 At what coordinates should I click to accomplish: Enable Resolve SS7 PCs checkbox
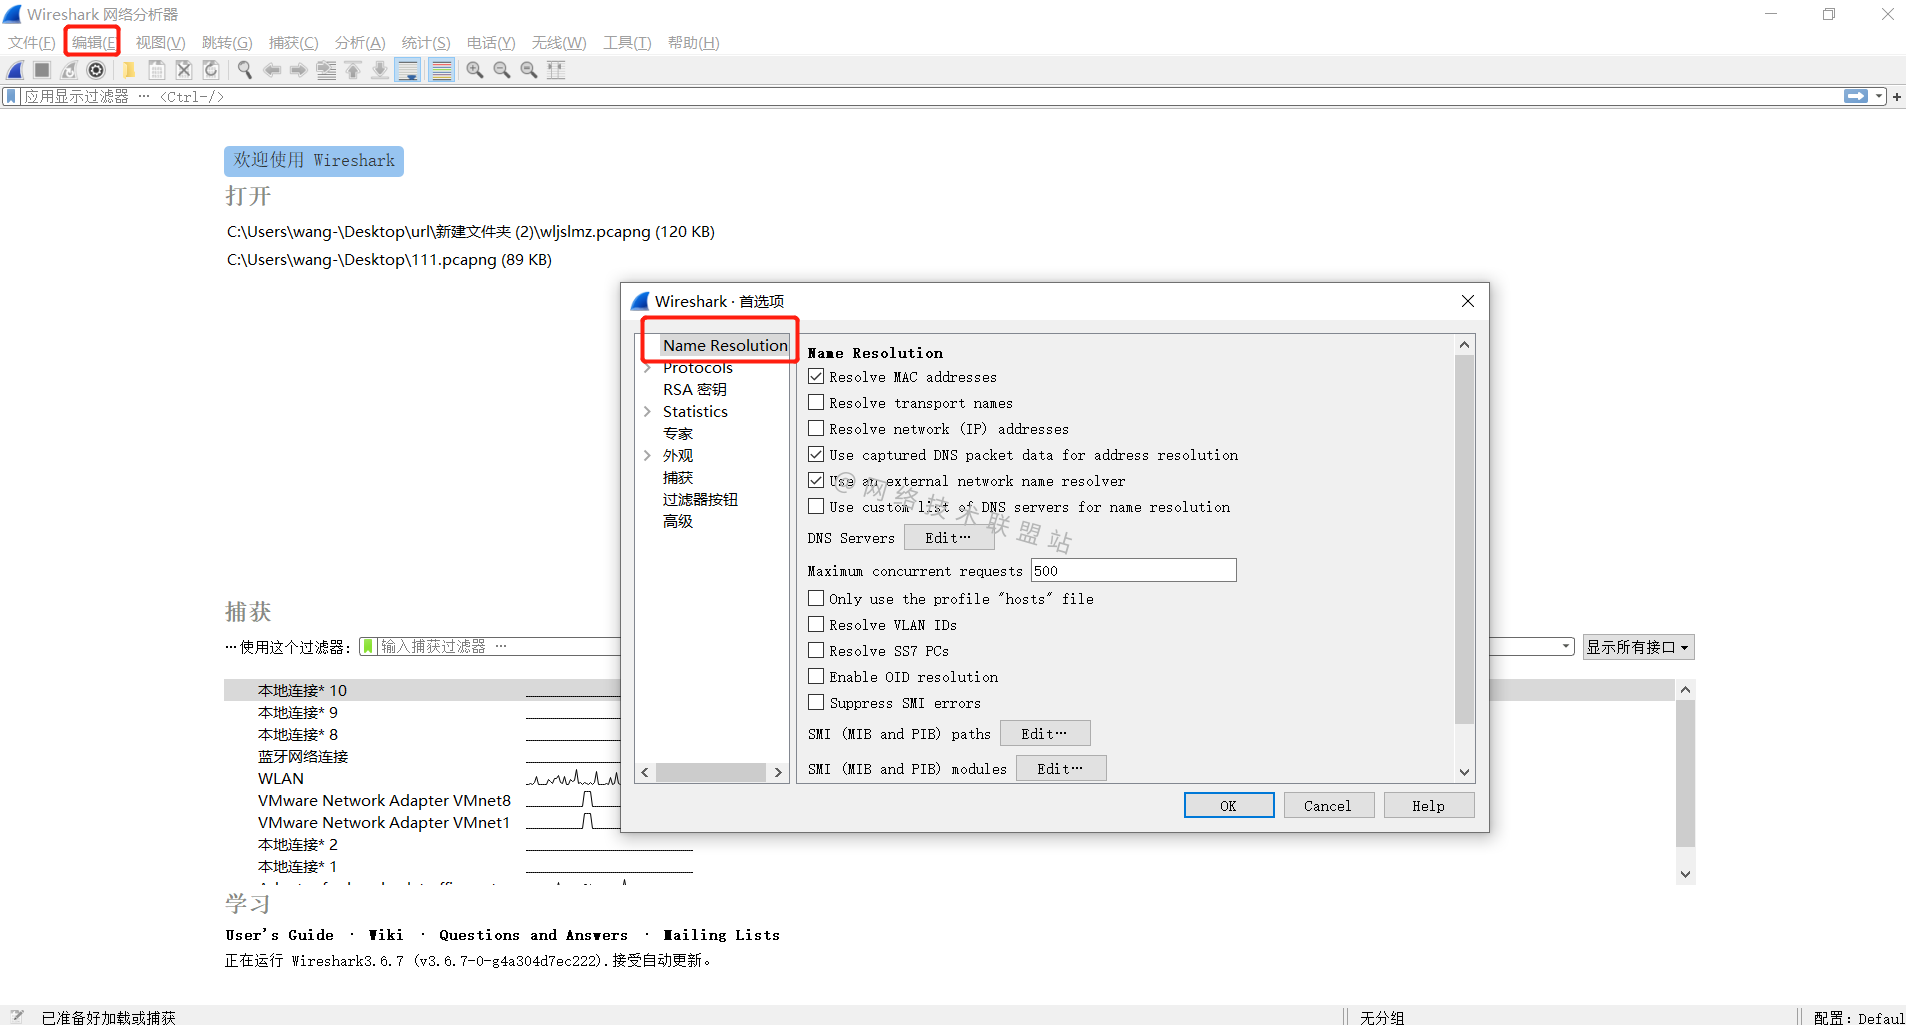pyautogui.click(x=816, y=650)
